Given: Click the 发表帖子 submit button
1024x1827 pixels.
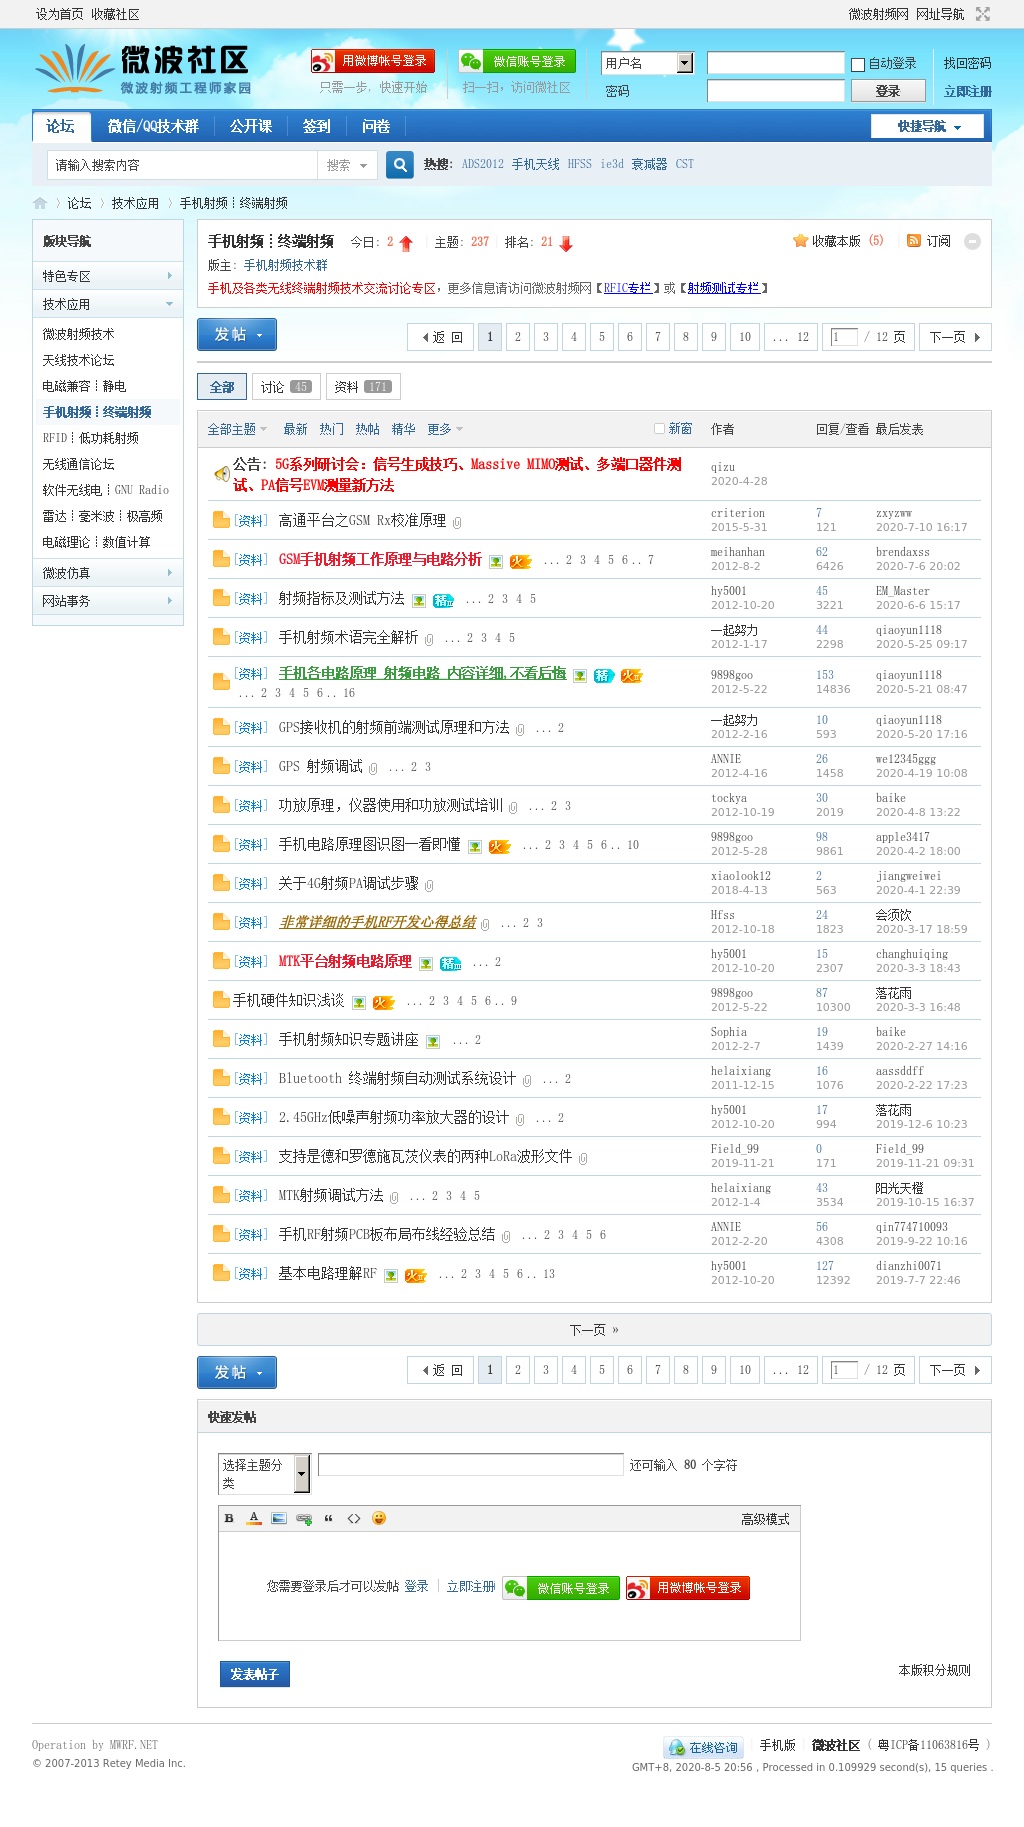Looking at the screenshot, I should [x=254, y=1674].
